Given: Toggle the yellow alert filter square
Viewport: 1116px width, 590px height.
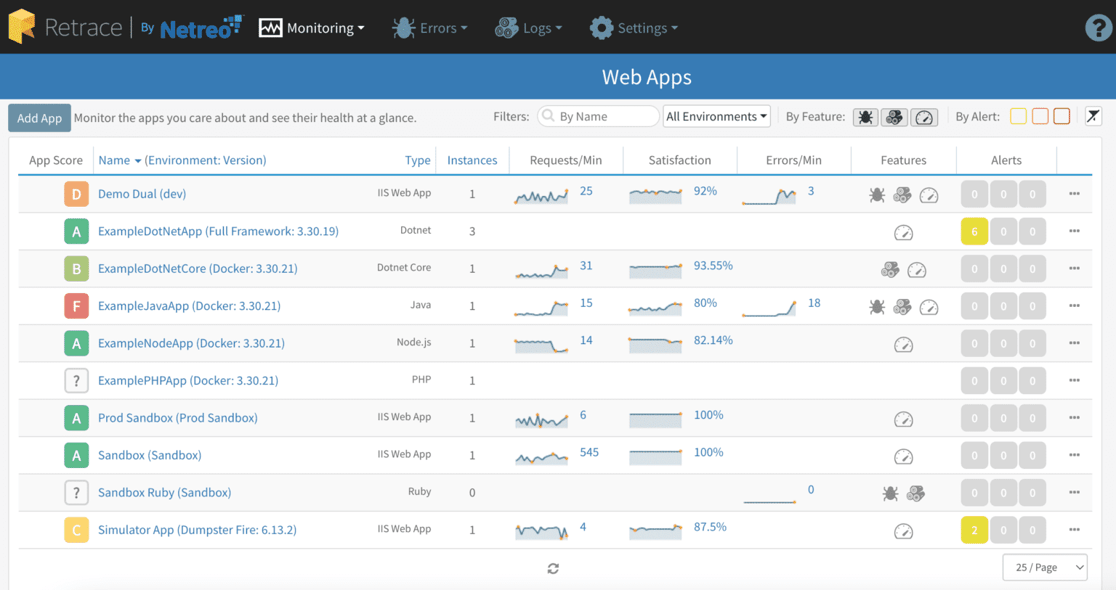Looking at the screenshot, I should tap(1018, 116).
